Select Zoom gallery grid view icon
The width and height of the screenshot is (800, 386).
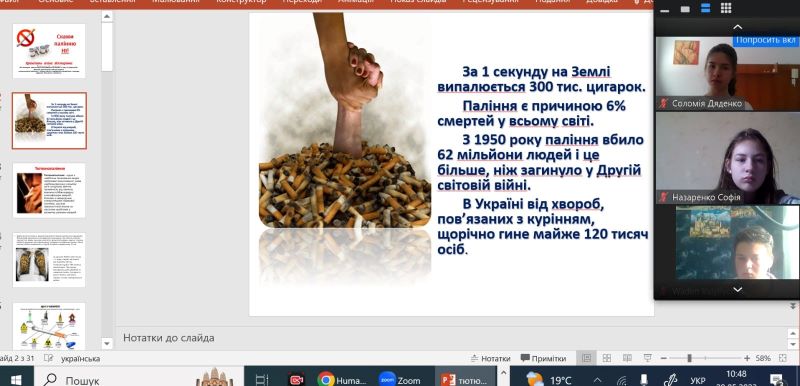(x=726, y=8)
